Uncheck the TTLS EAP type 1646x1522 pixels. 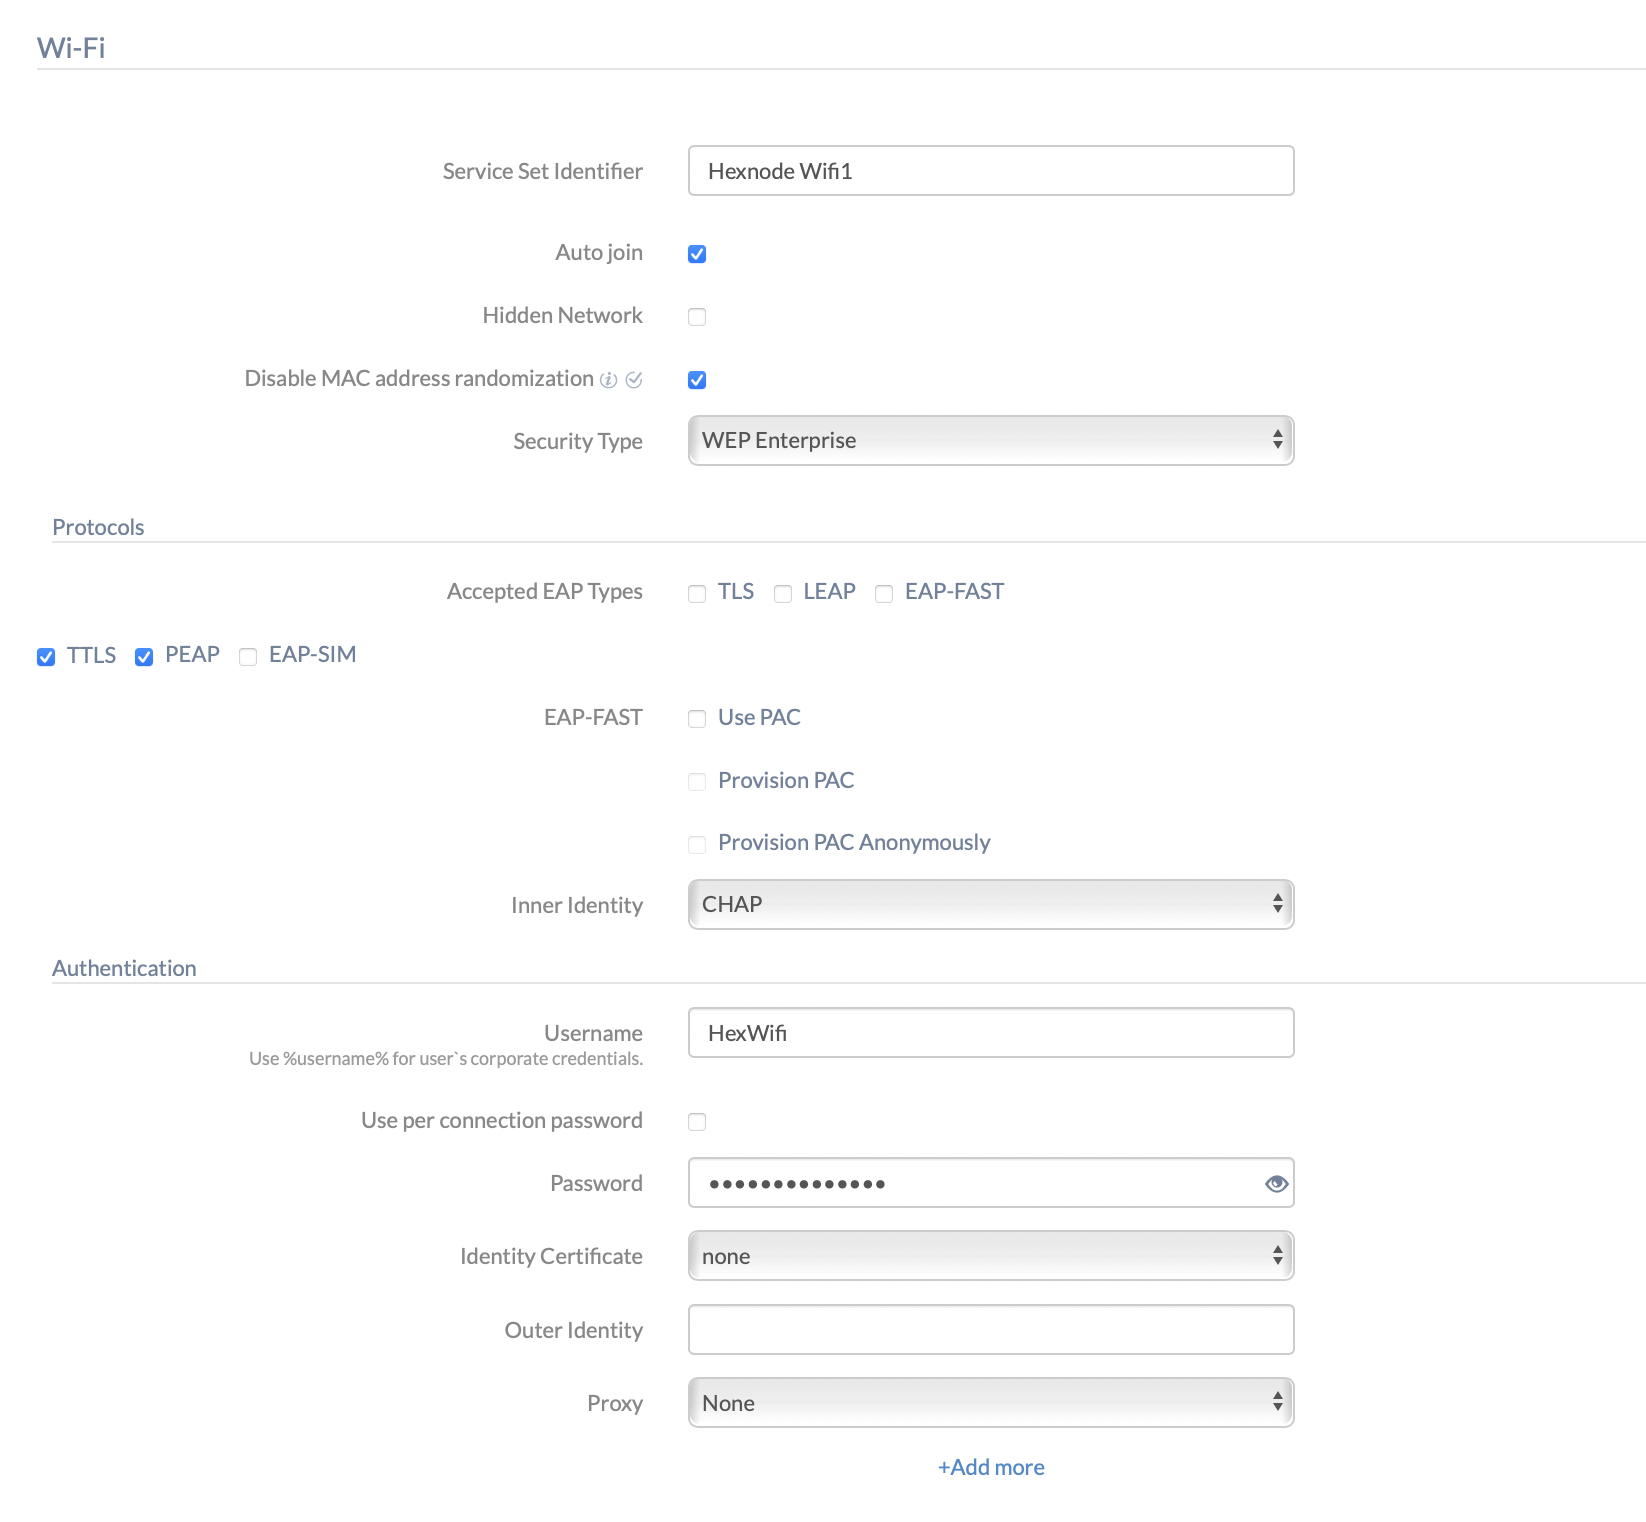click(x=46, y=657)
